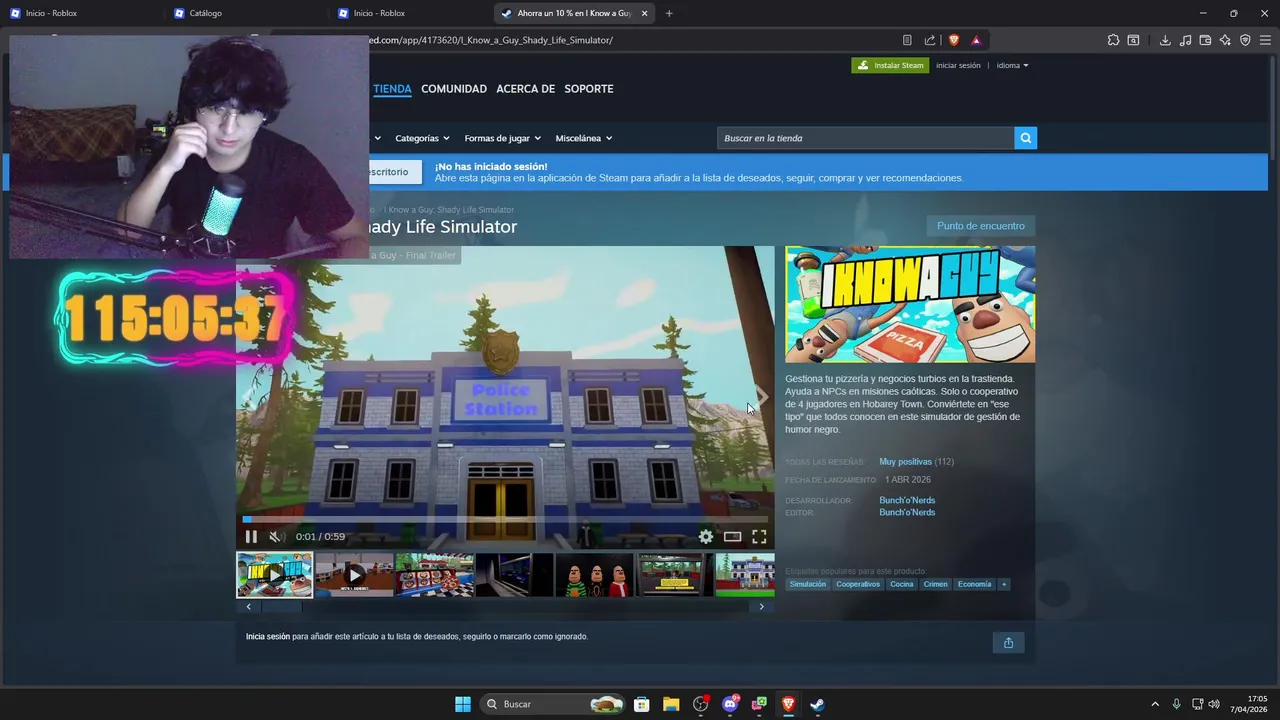Open the Leo AI sparkle icon
This screenshot has height=720, width=1280.
point(1225,40)
